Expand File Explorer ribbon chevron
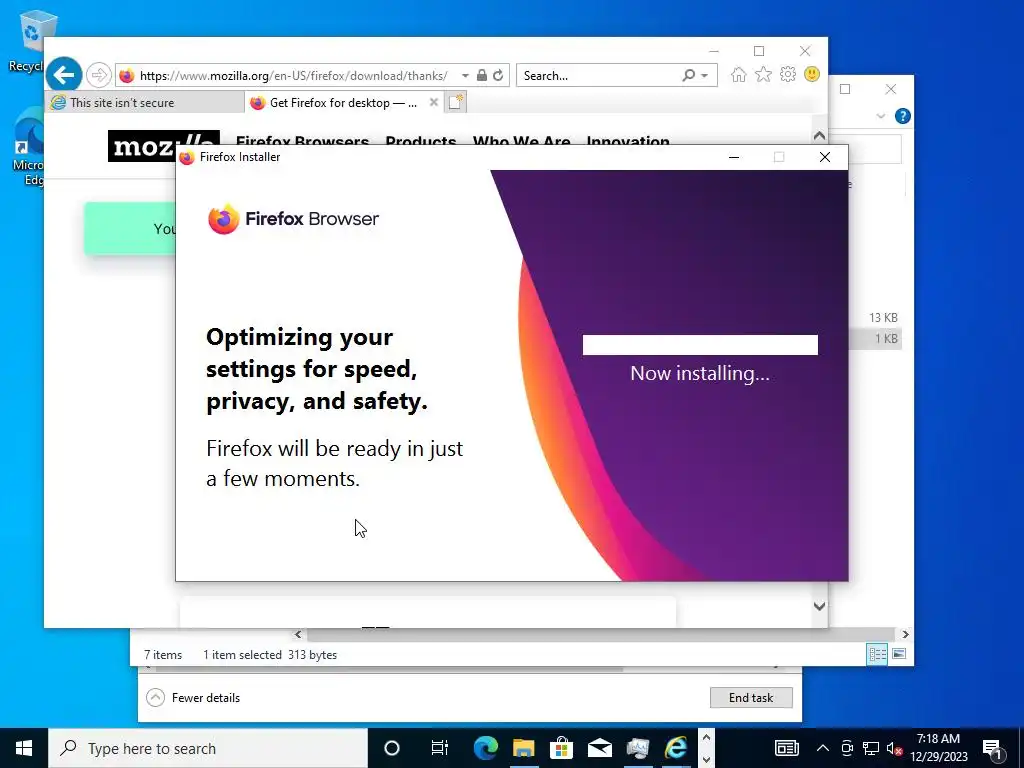This screenshot has height=768, width=1024. (880, 116)
